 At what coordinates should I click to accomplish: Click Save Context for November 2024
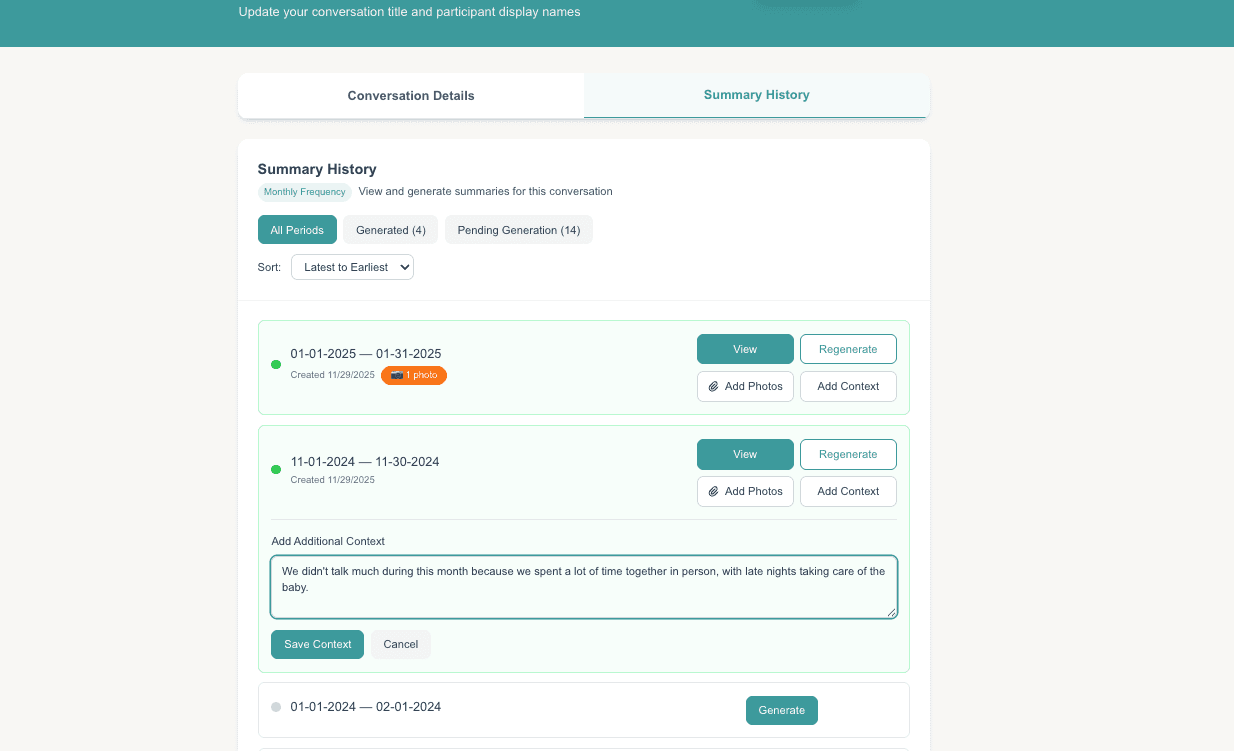tap(317, 644)
